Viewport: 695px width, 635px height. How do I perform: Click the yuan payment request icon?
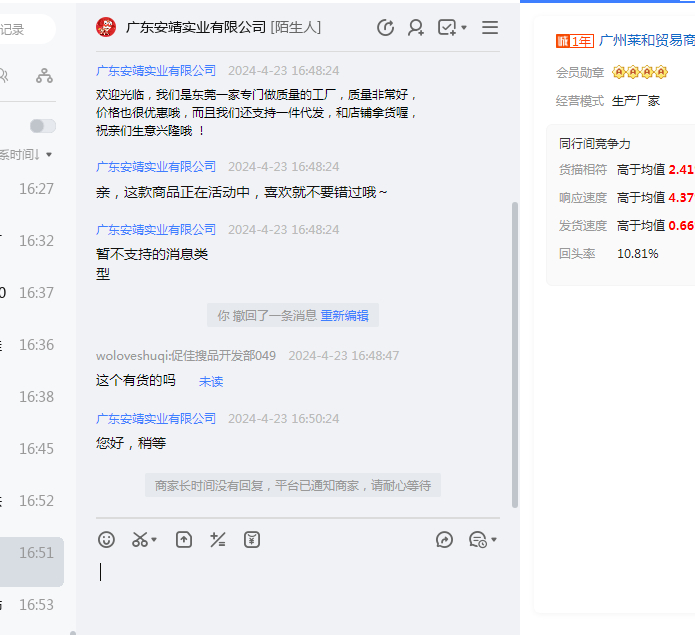pos(252,539)
